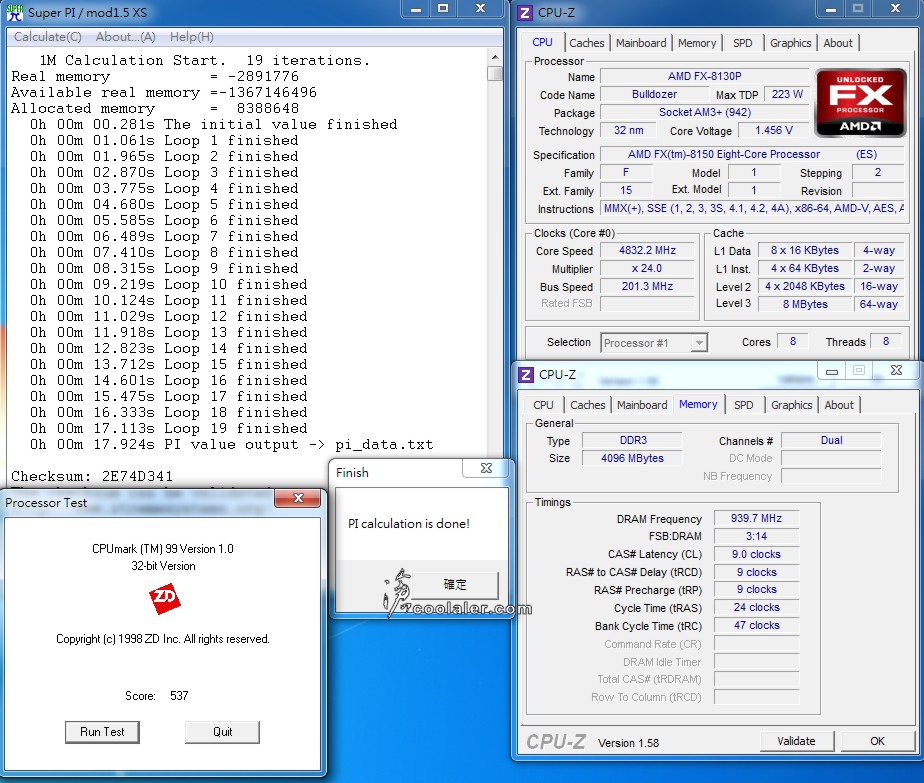Click Quit in Processor Test window
Image resolution: width=924 pixels, height=783 pixels.
(222, 732)
